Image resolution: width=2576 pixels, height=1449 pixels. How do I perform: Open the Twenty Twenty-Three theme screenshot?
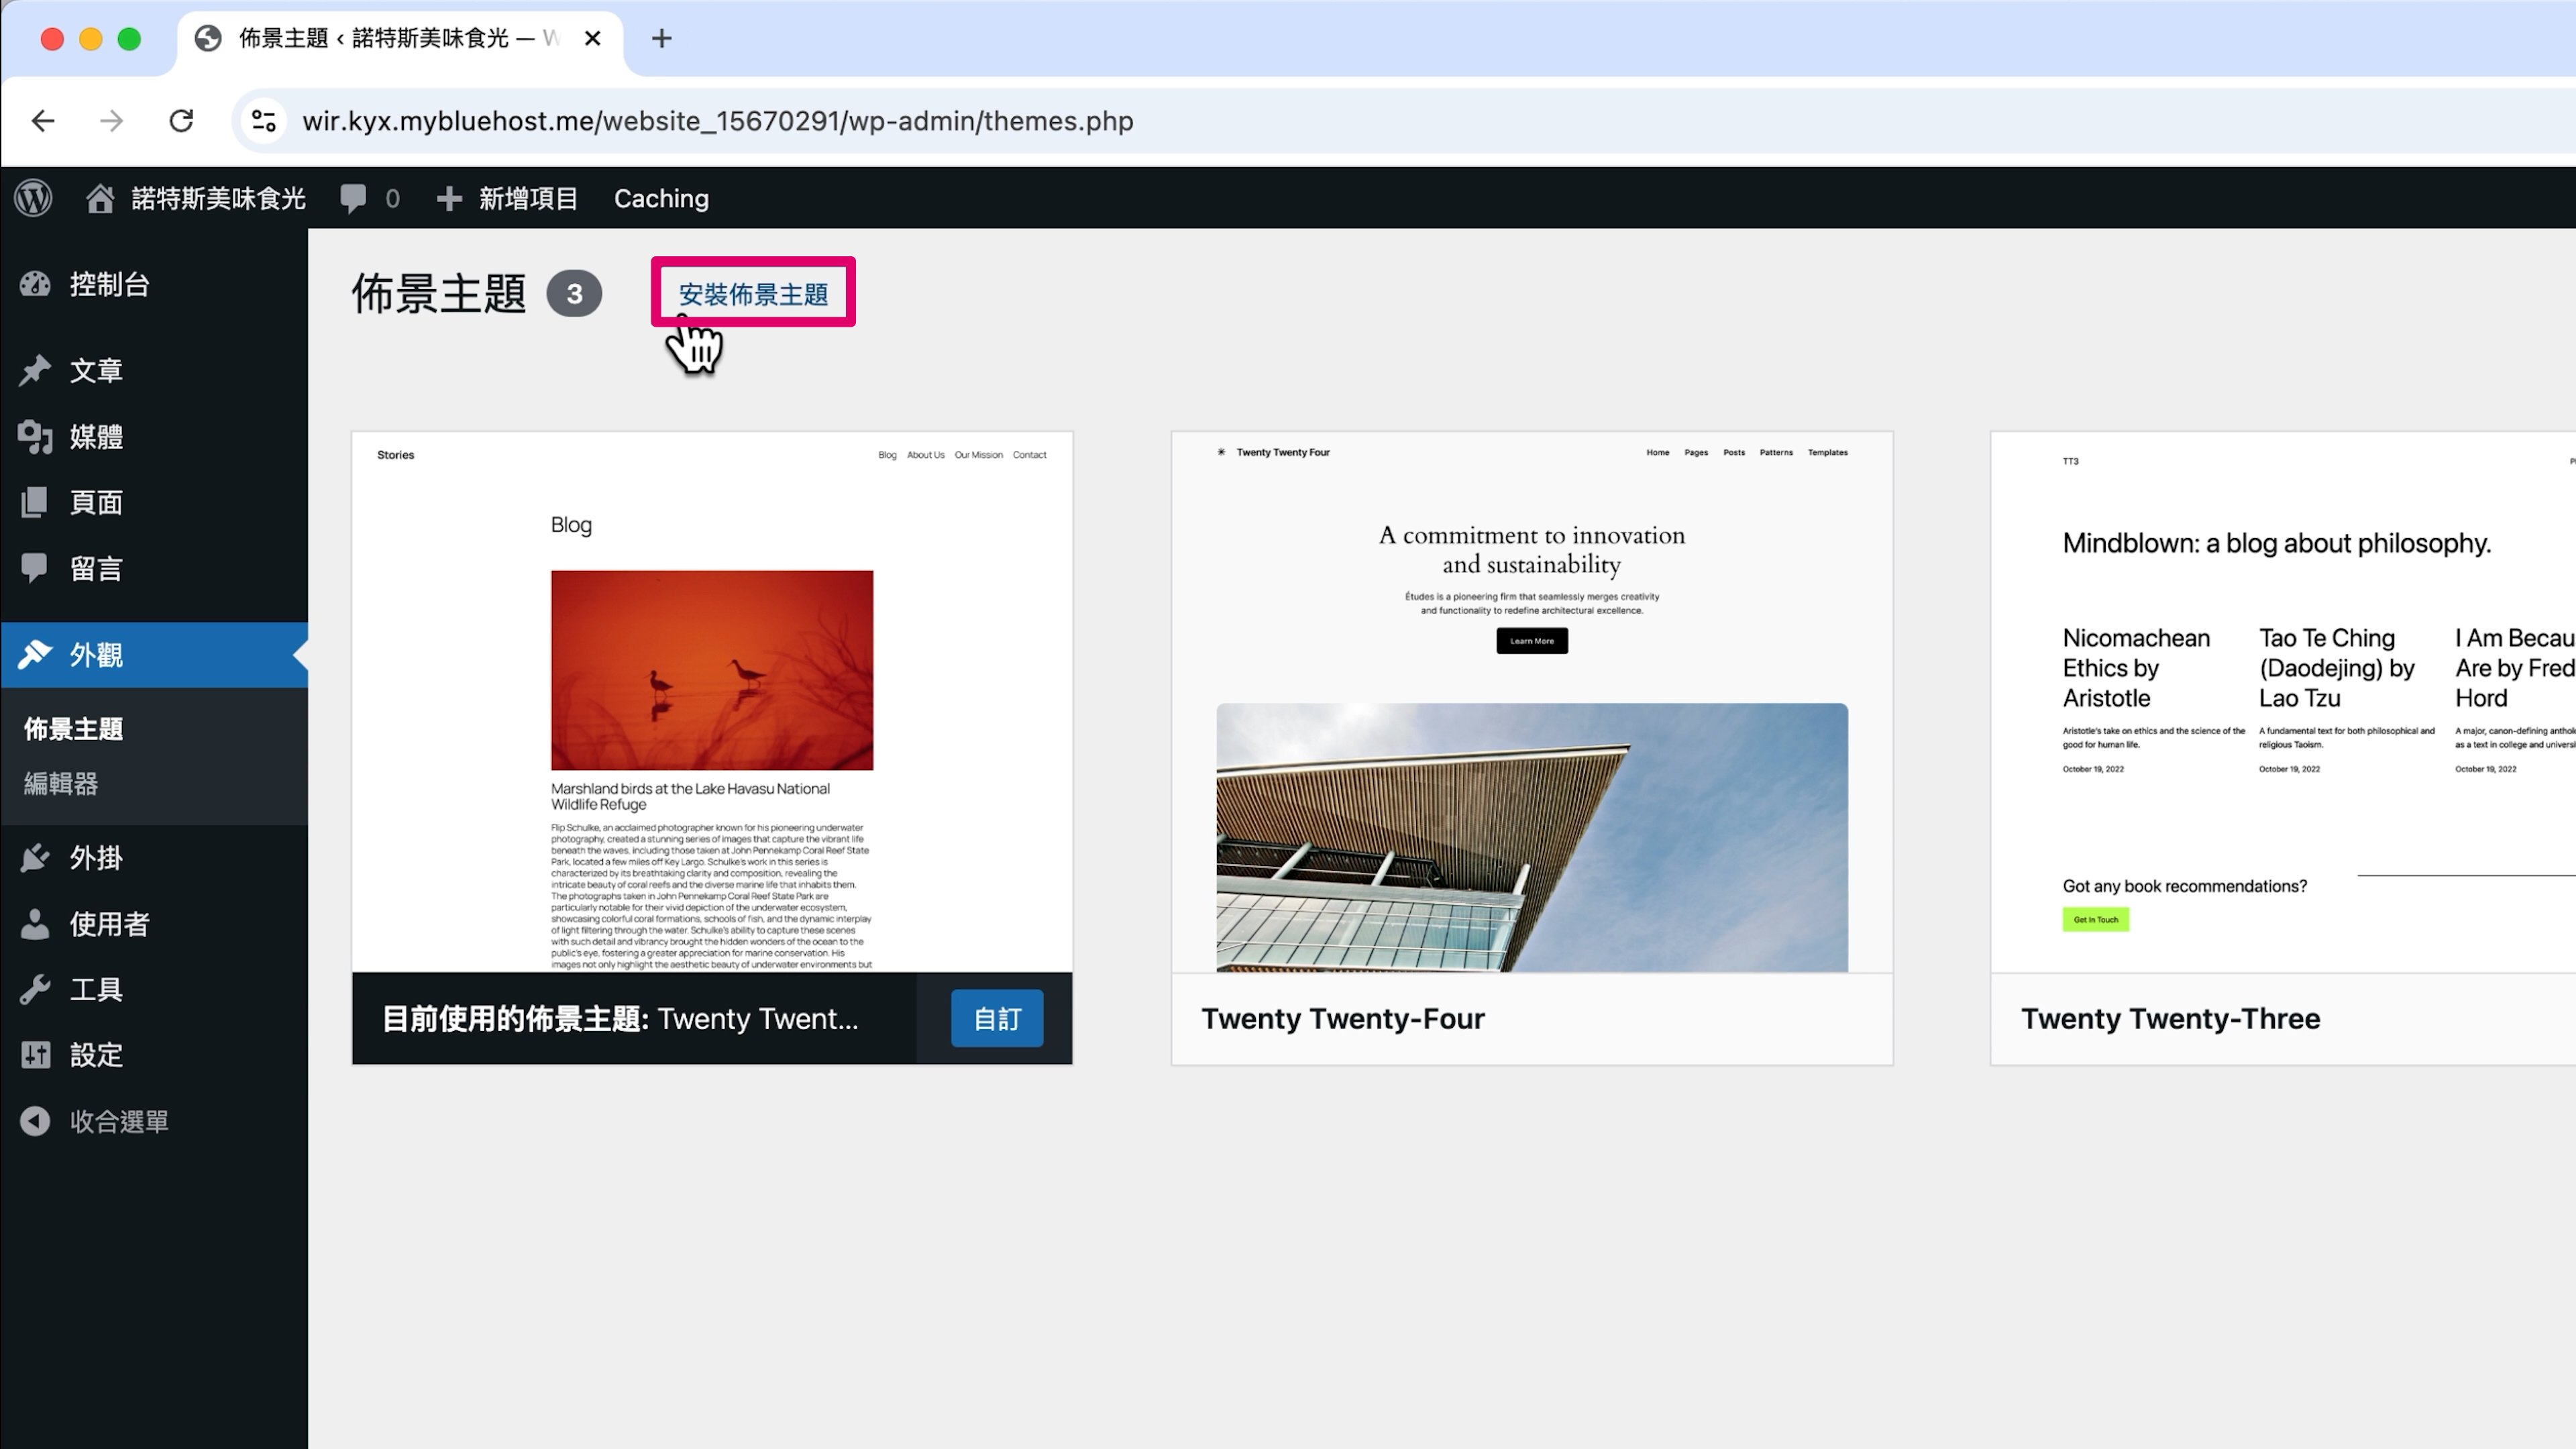point(2283,702)
